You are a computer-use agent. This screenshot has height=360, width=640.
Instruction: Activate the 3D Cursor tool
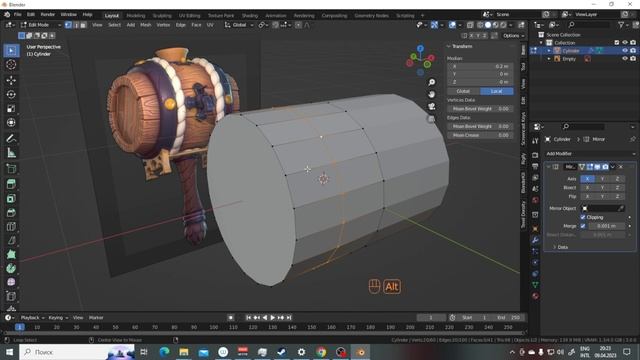(x=11, y=64)
